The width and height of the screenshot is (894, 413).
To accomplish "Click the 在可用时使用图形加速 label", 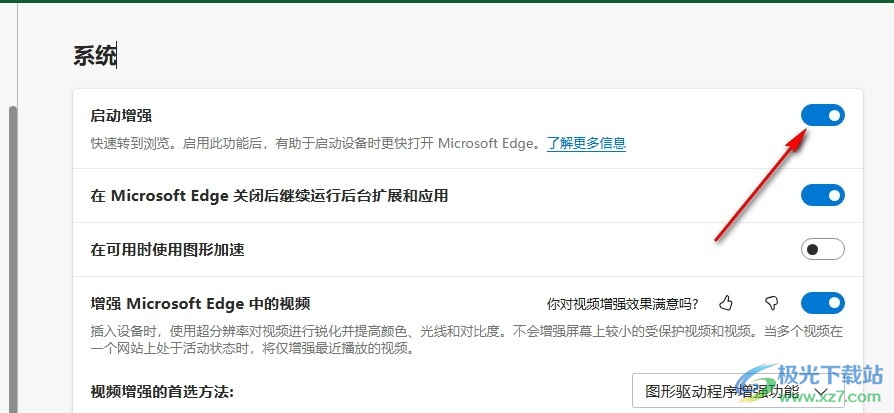I will tap(167, 250).
